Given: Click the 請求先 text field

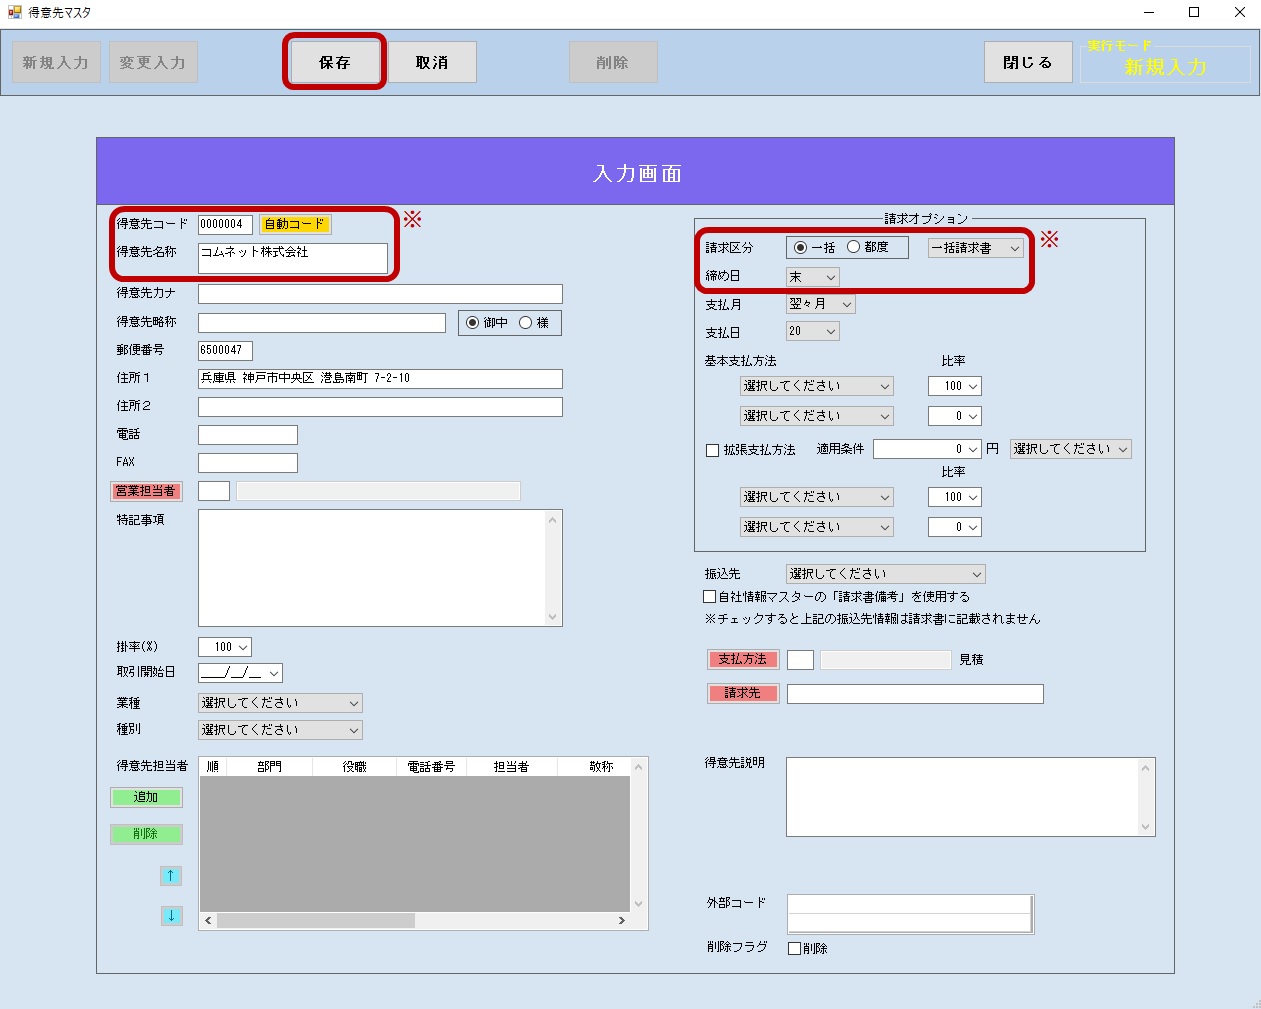Looking at the screenshot, I should [915, 694].
